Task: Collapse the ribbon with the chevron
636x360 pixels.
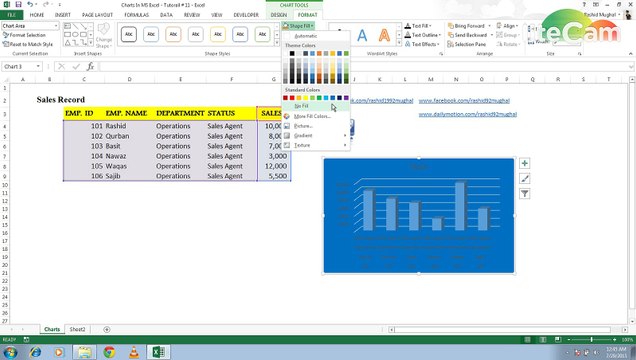Action: 631,54
